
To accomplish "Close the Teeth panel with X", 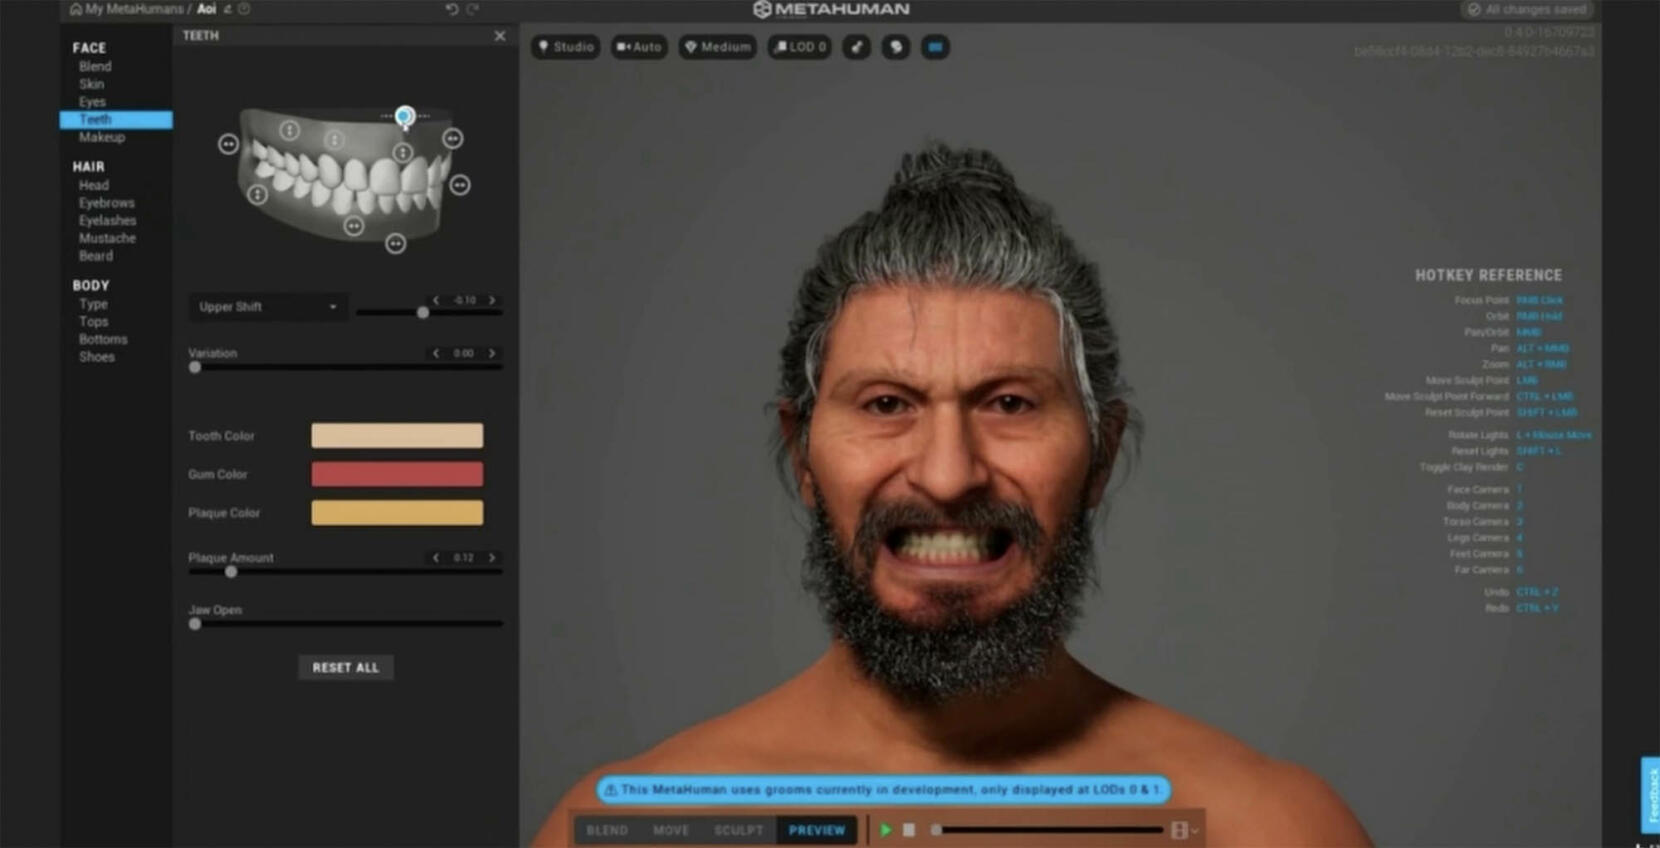I will pos(500,36).
